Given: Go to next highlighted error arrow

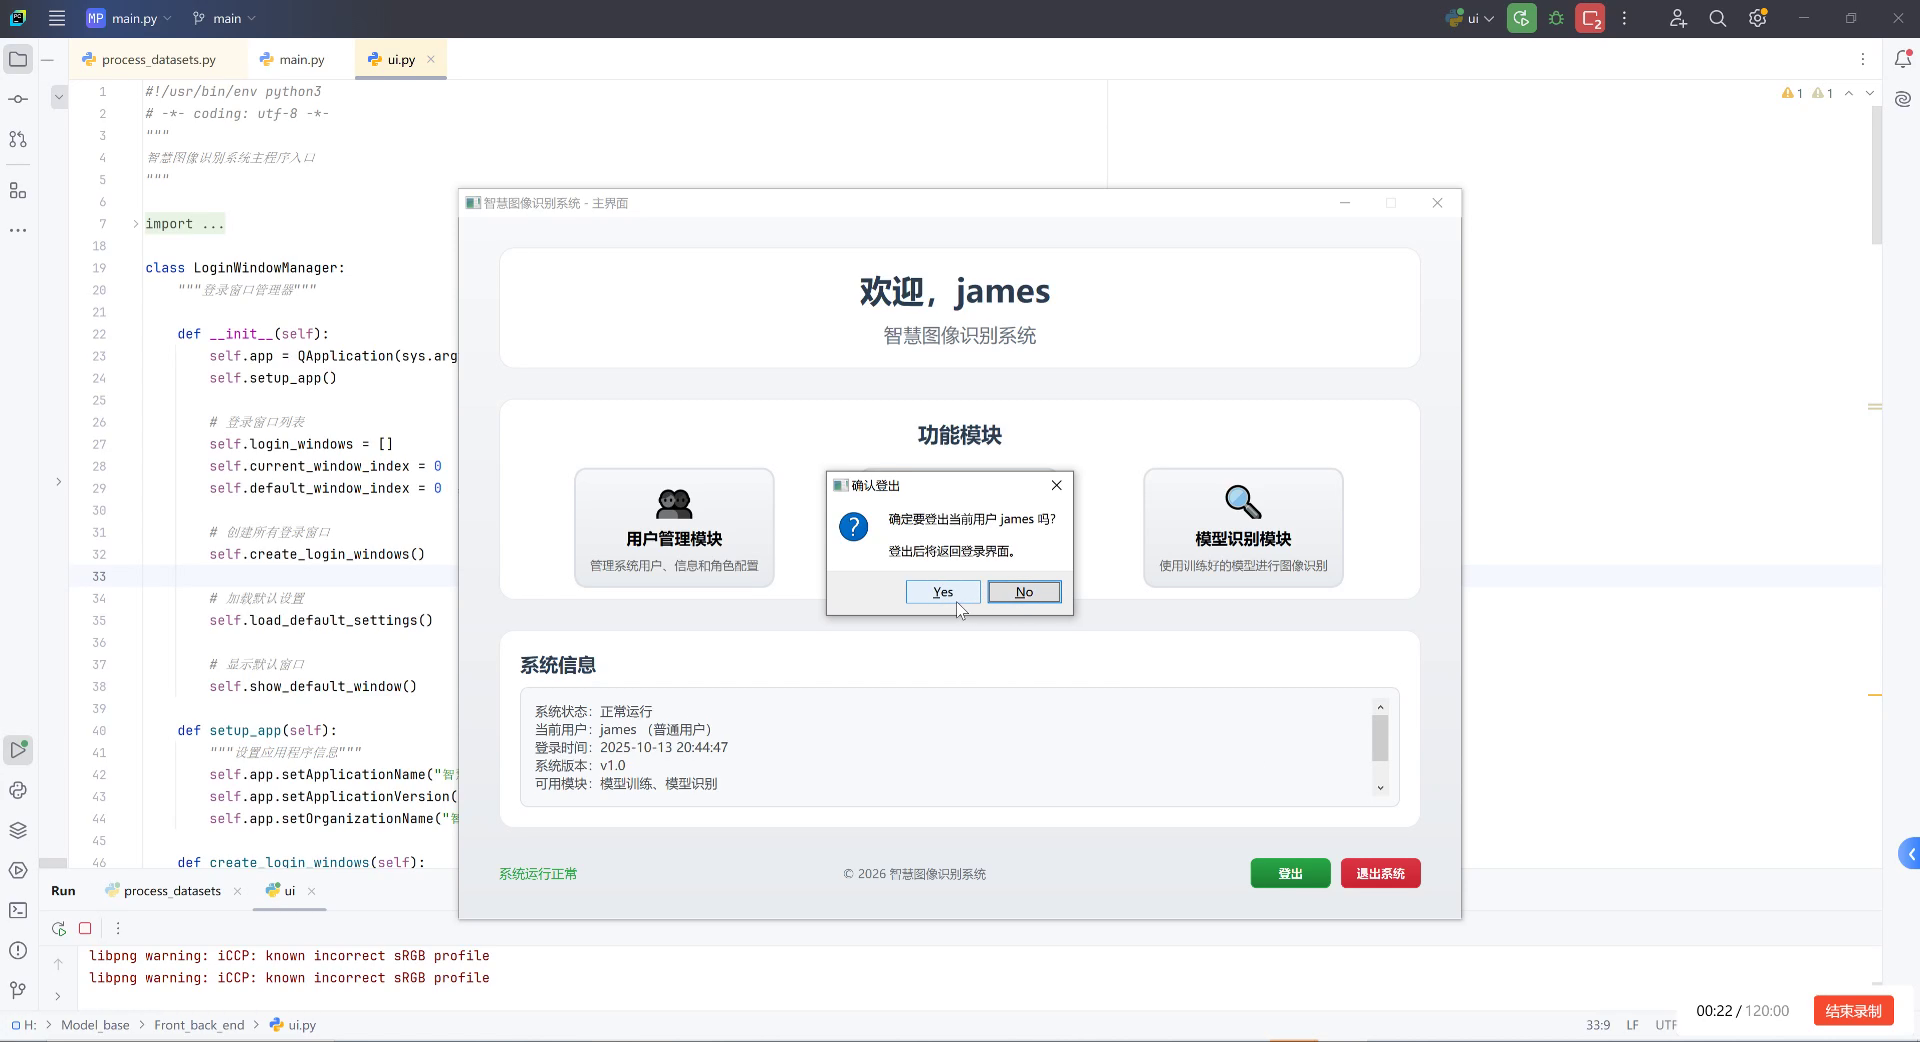Looking at the screenshot, I should pos(1870,93).
